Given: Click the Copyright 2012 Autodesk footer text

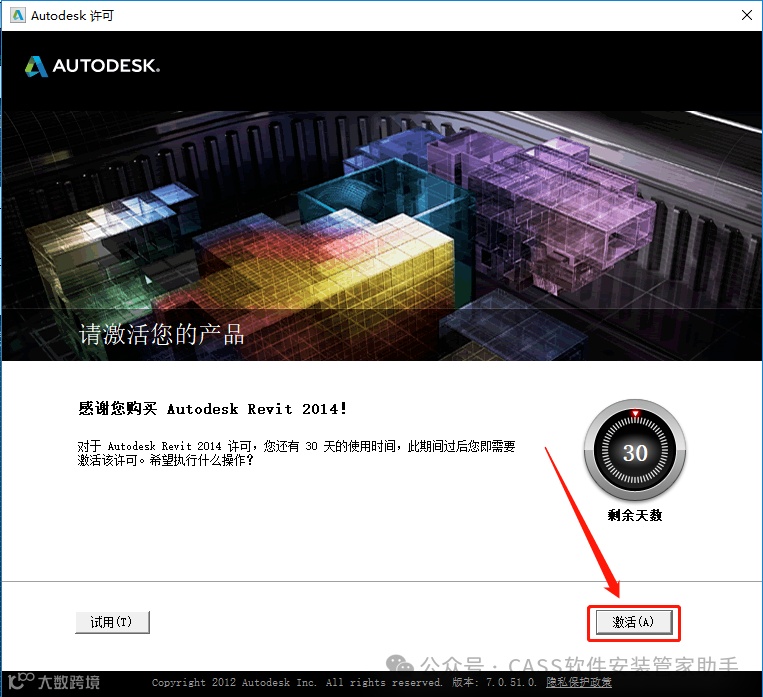Looking at the screenshot, I should [297, 682].
